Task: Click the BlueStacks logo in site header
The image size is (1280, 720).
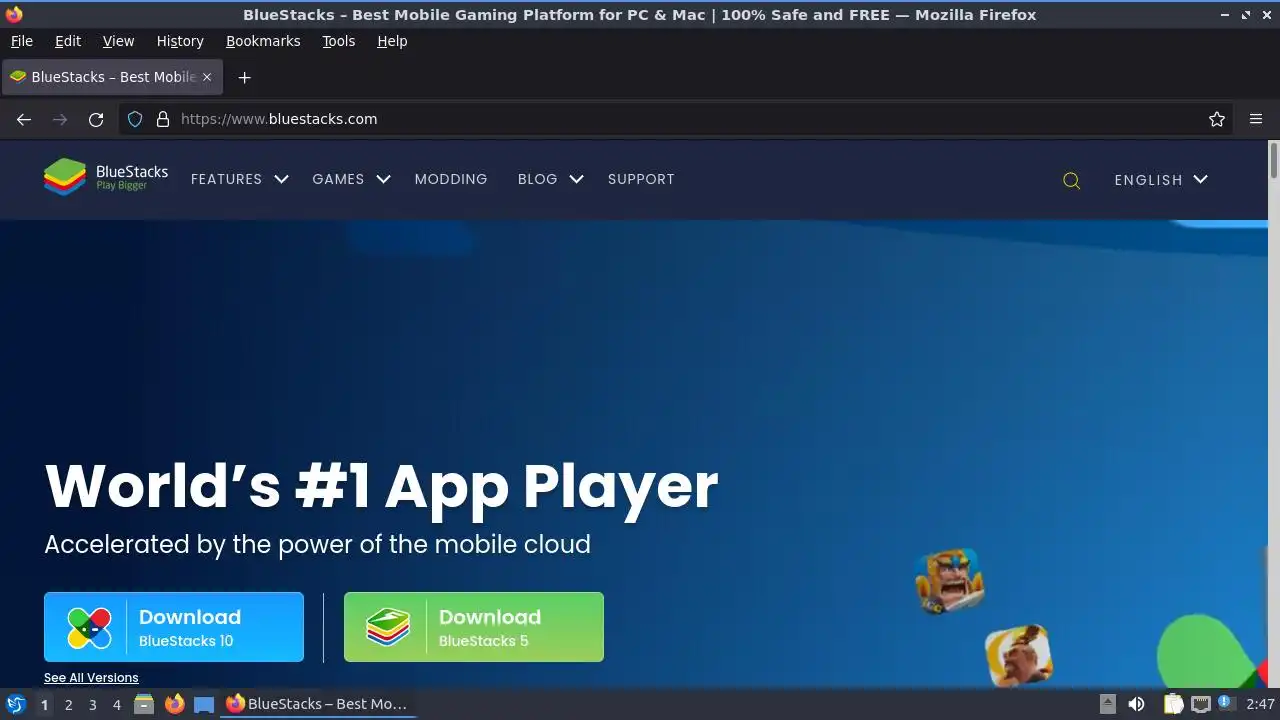Action: [x=106, y=177]
